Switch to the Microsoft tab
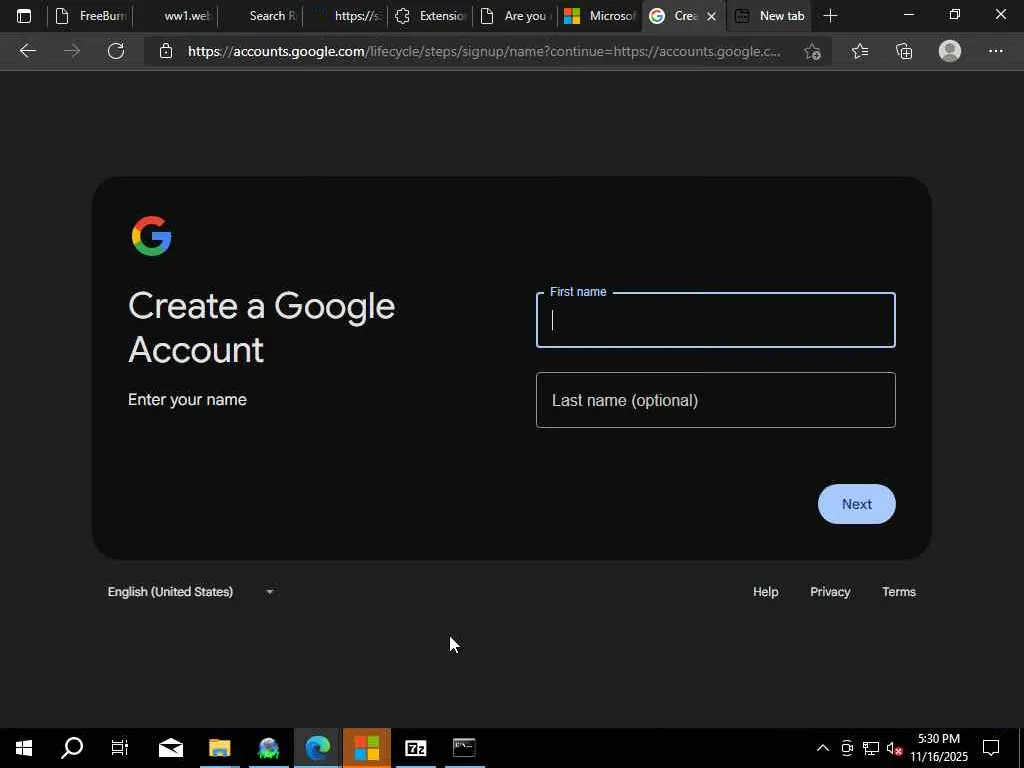The height and width of the screenshot is (768, 1024). 600,16
